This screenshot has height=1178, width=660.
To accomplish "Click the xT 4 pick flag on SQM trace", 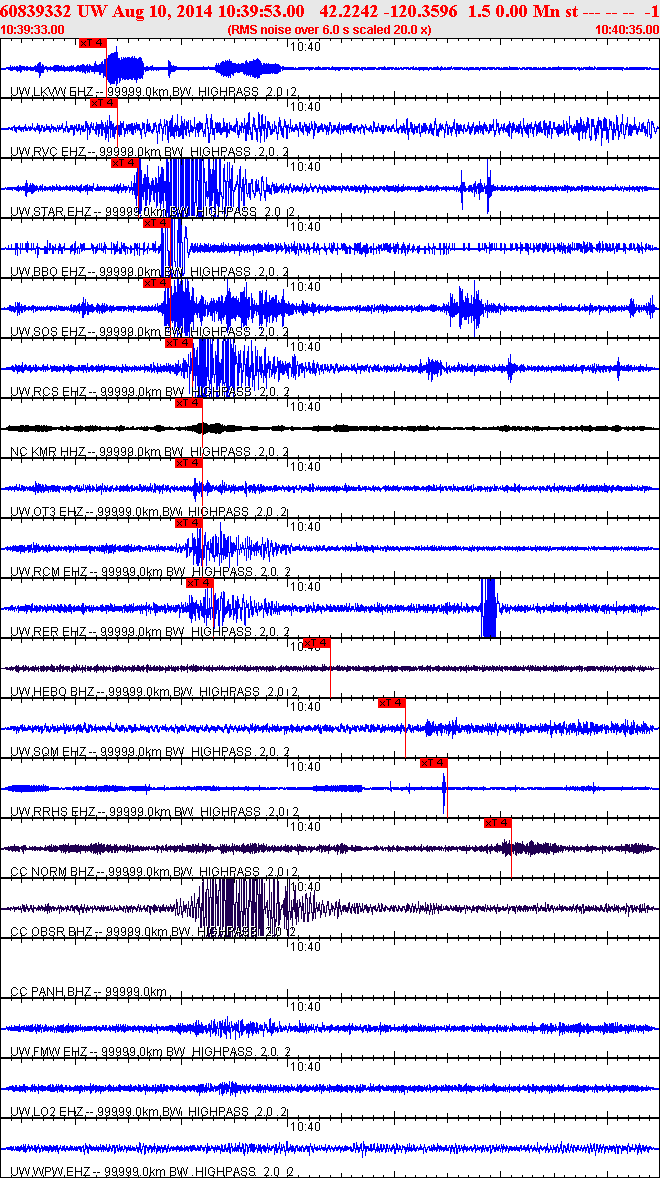I will click(392, 703).
